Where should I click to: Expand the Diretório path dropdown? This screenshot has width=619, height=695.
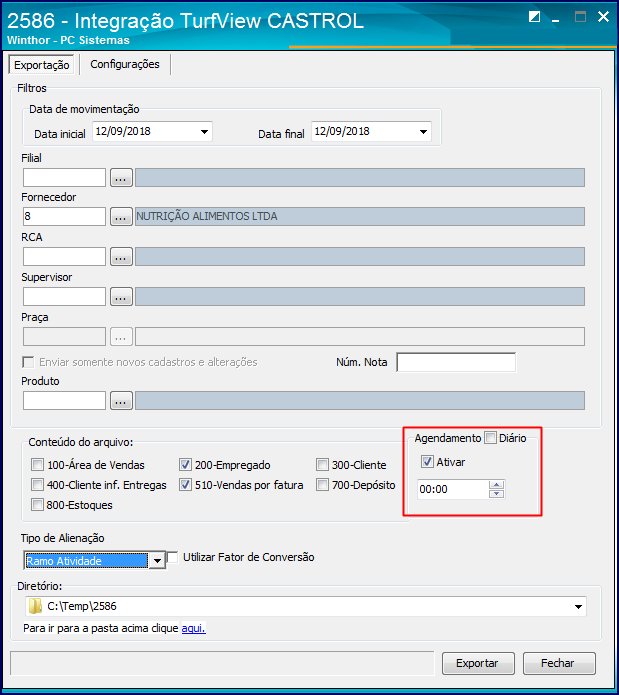tap(578, 607)
